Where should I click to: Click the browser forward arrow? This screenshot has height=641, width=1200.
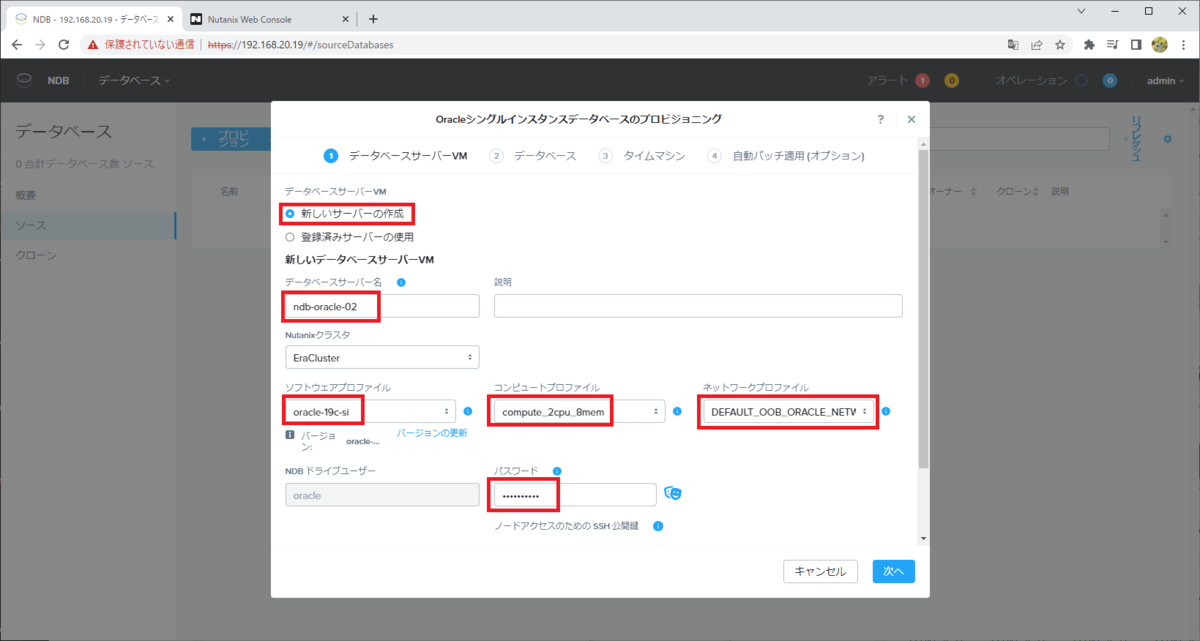[x=40, y=44]
